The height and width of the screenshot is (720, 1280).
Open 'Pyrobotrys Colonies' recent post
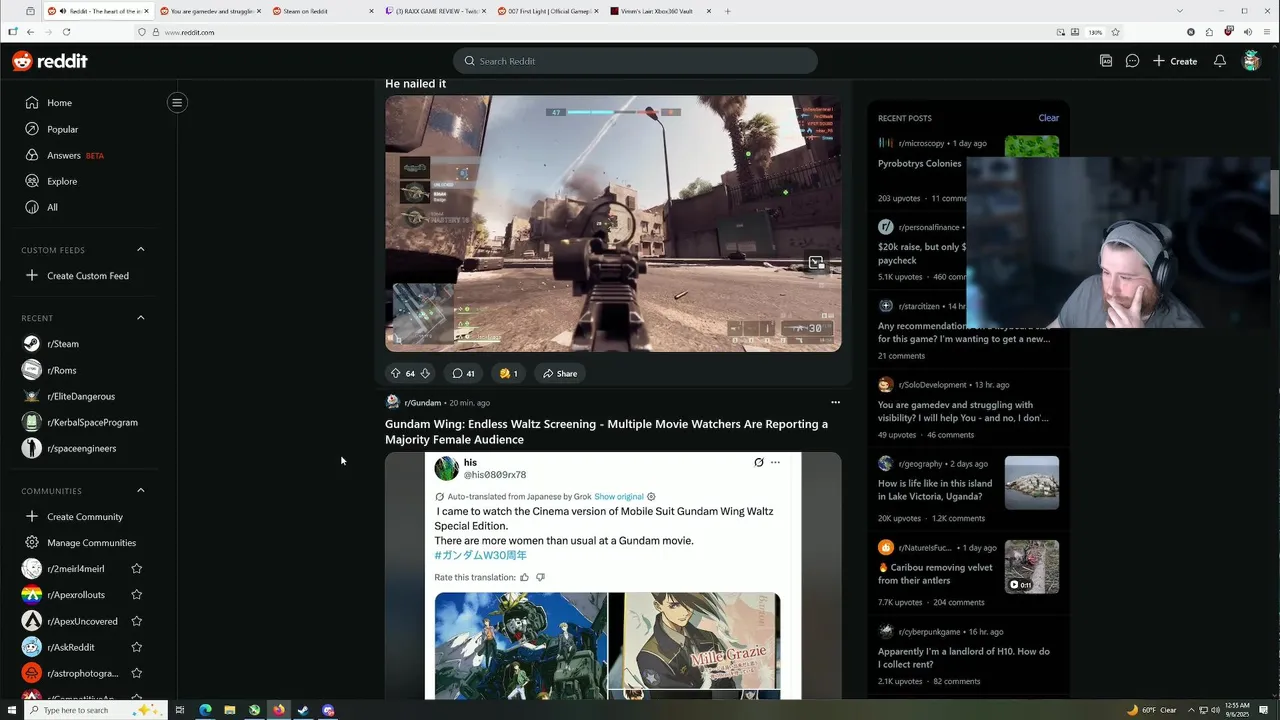click(919, 163)
